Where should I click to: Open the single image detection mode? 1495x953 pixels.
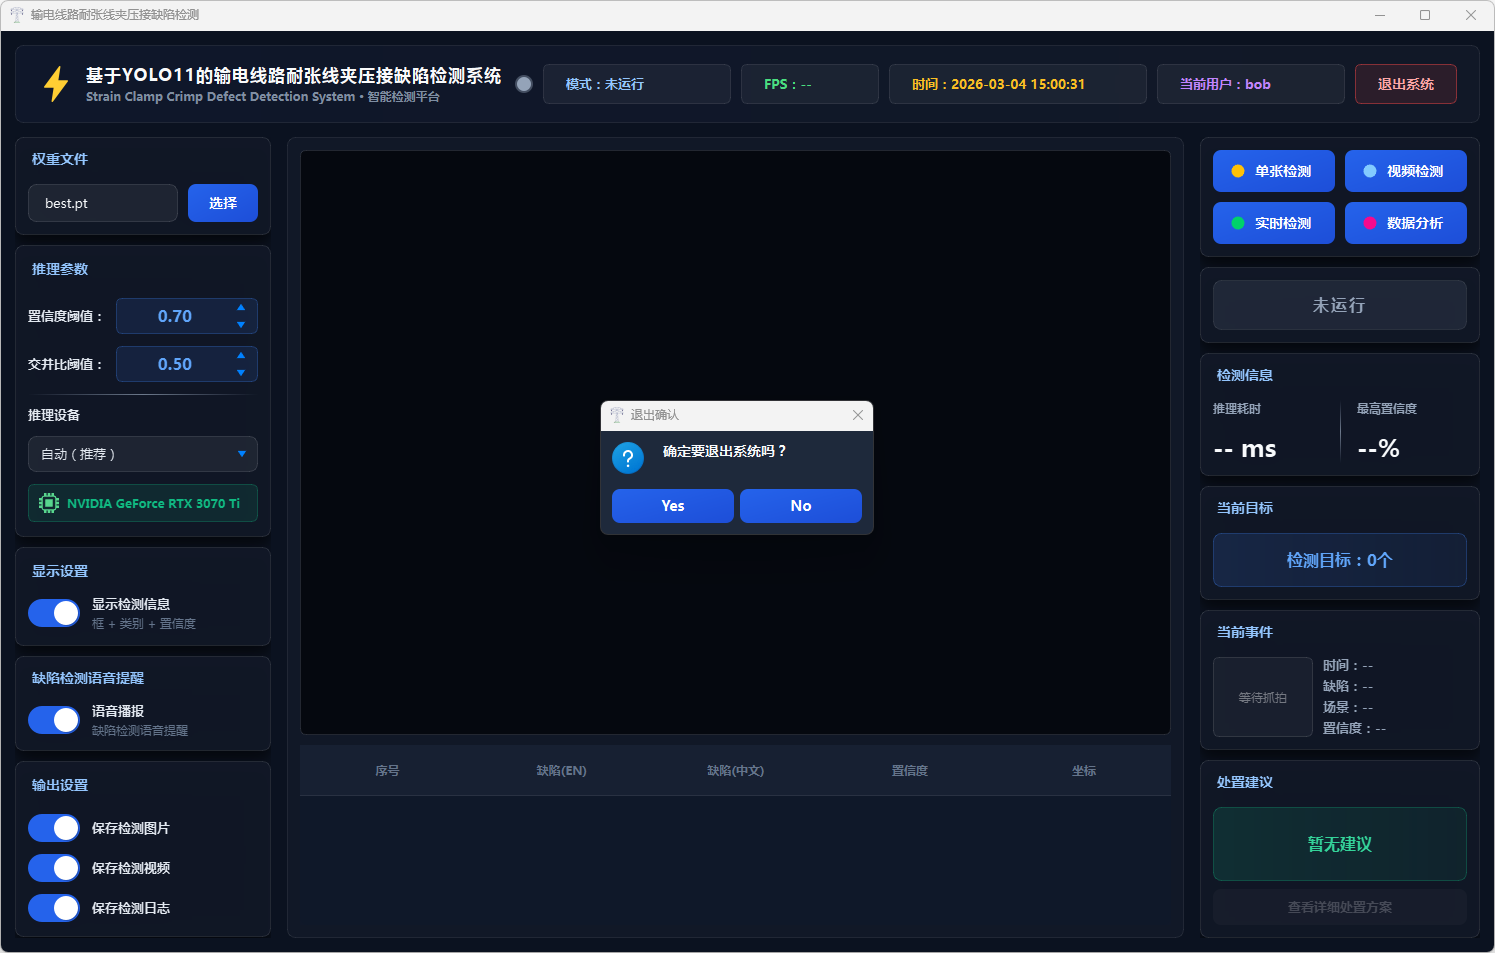coord(1273,171)
